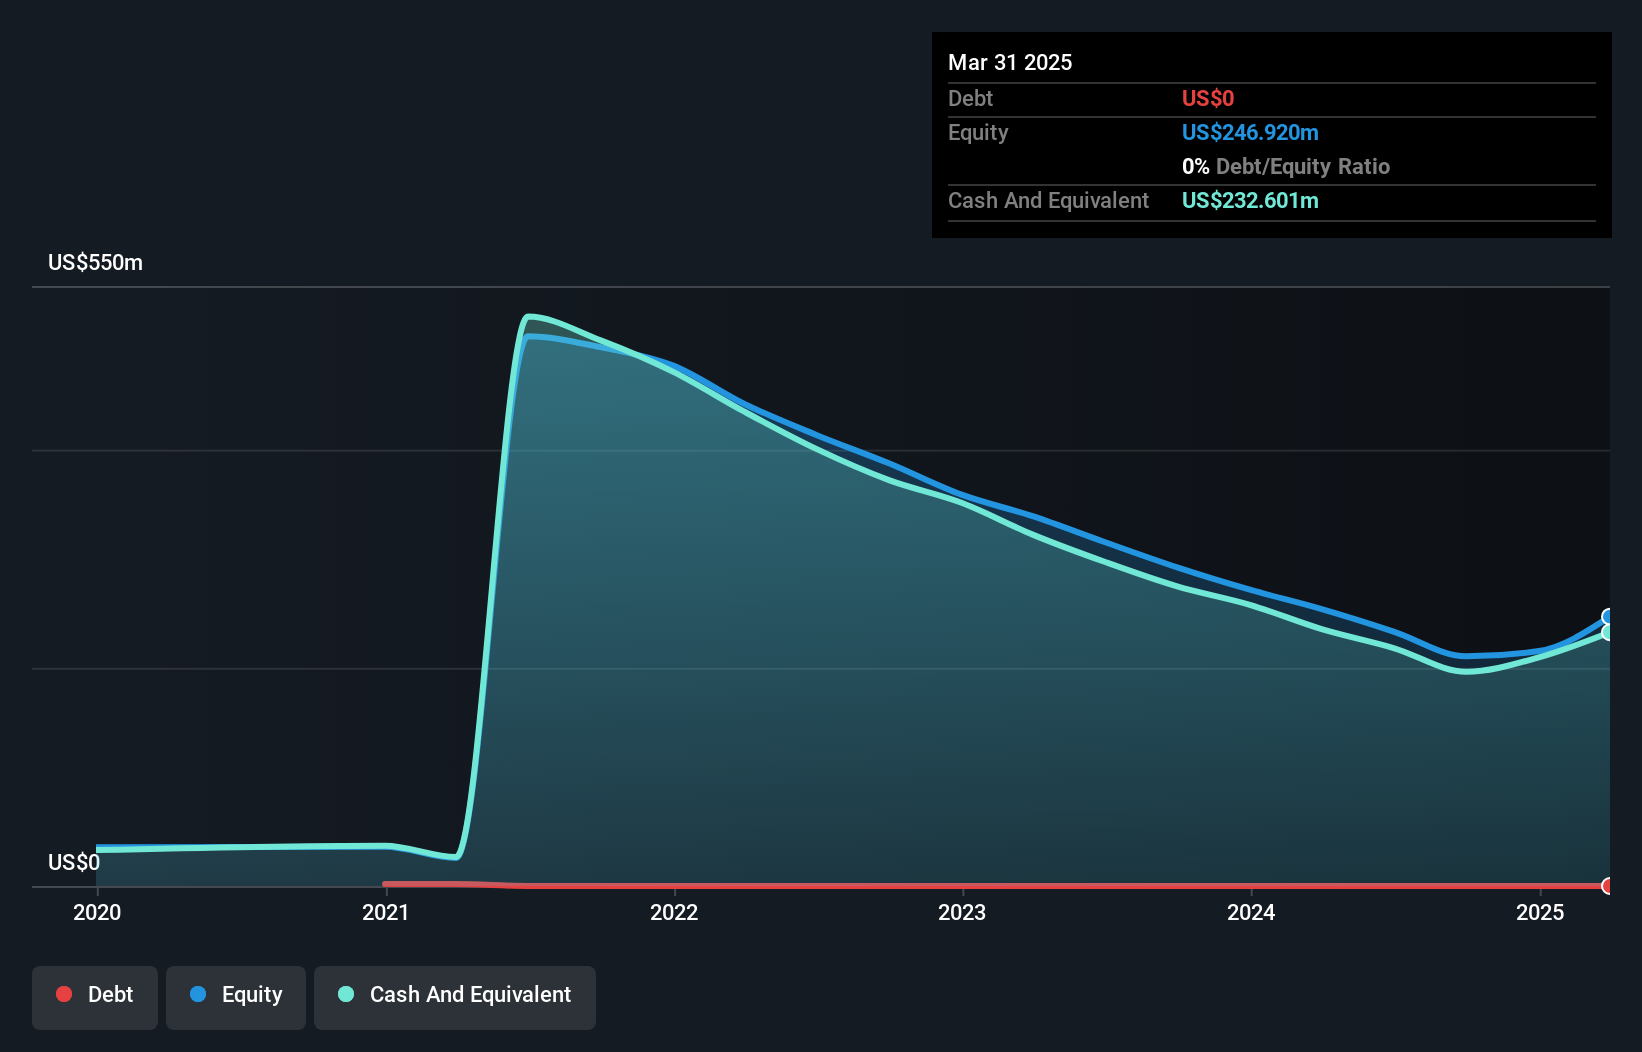Select the Equity endpoint marker on chart
The height and width of the screenshot is (1052, 1642).
[x=1608, y=617]
